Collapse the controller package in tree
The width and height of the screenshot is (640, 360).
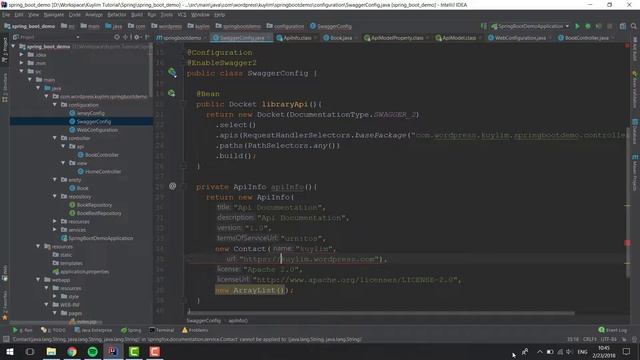[x=55, y=138]
